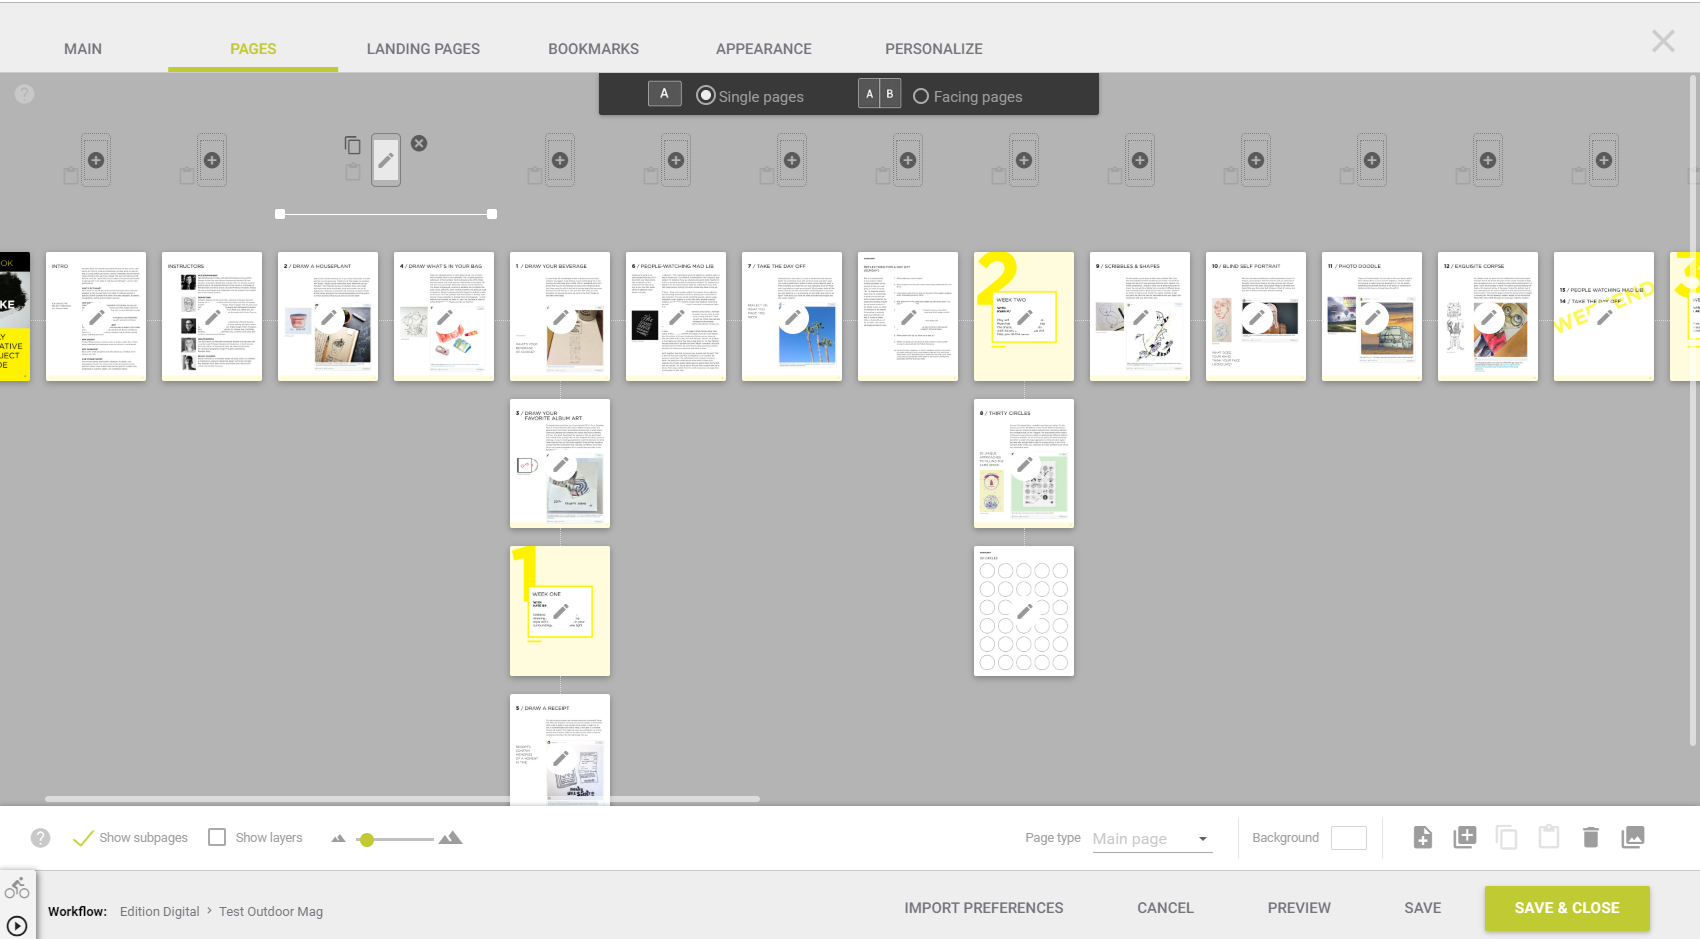Open the edit pencil on the selected page slot
The image size is (1700, 939).
point(387,159)
